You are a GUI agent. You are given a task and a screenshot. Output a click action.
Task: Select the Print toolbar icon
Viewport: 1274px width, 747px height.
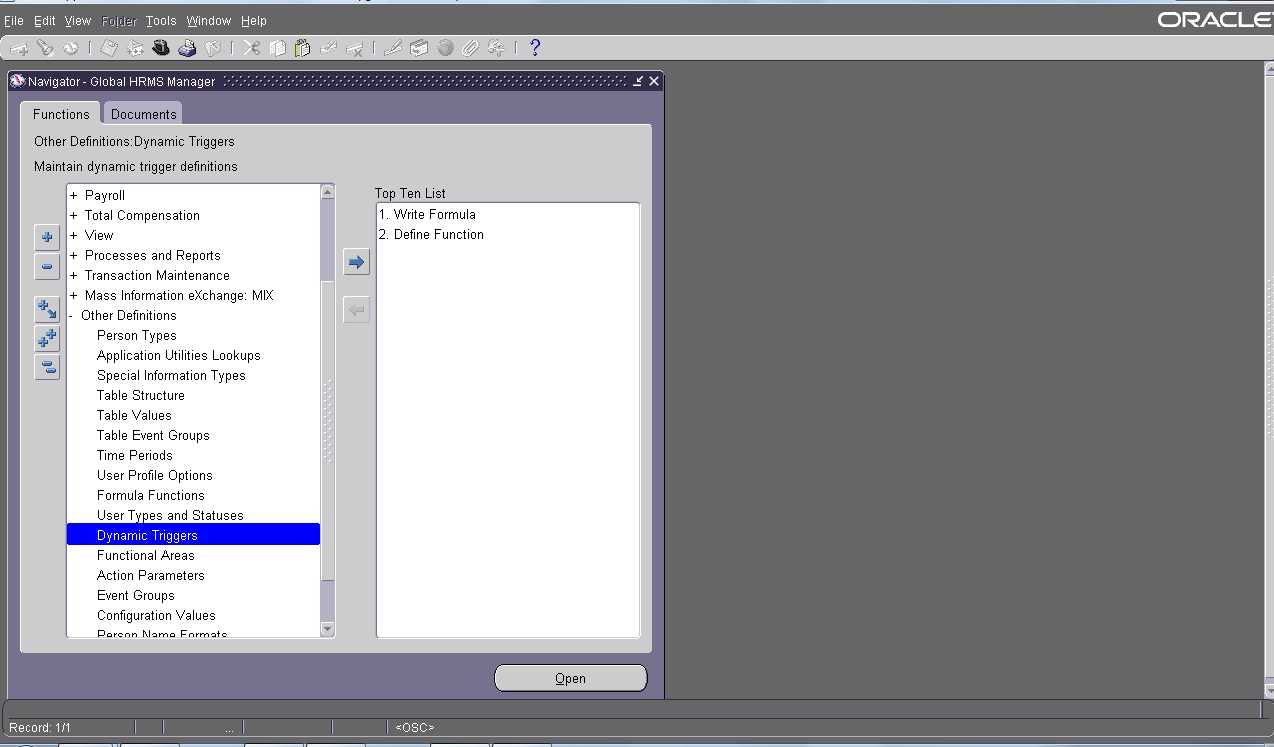click(187, 47)
